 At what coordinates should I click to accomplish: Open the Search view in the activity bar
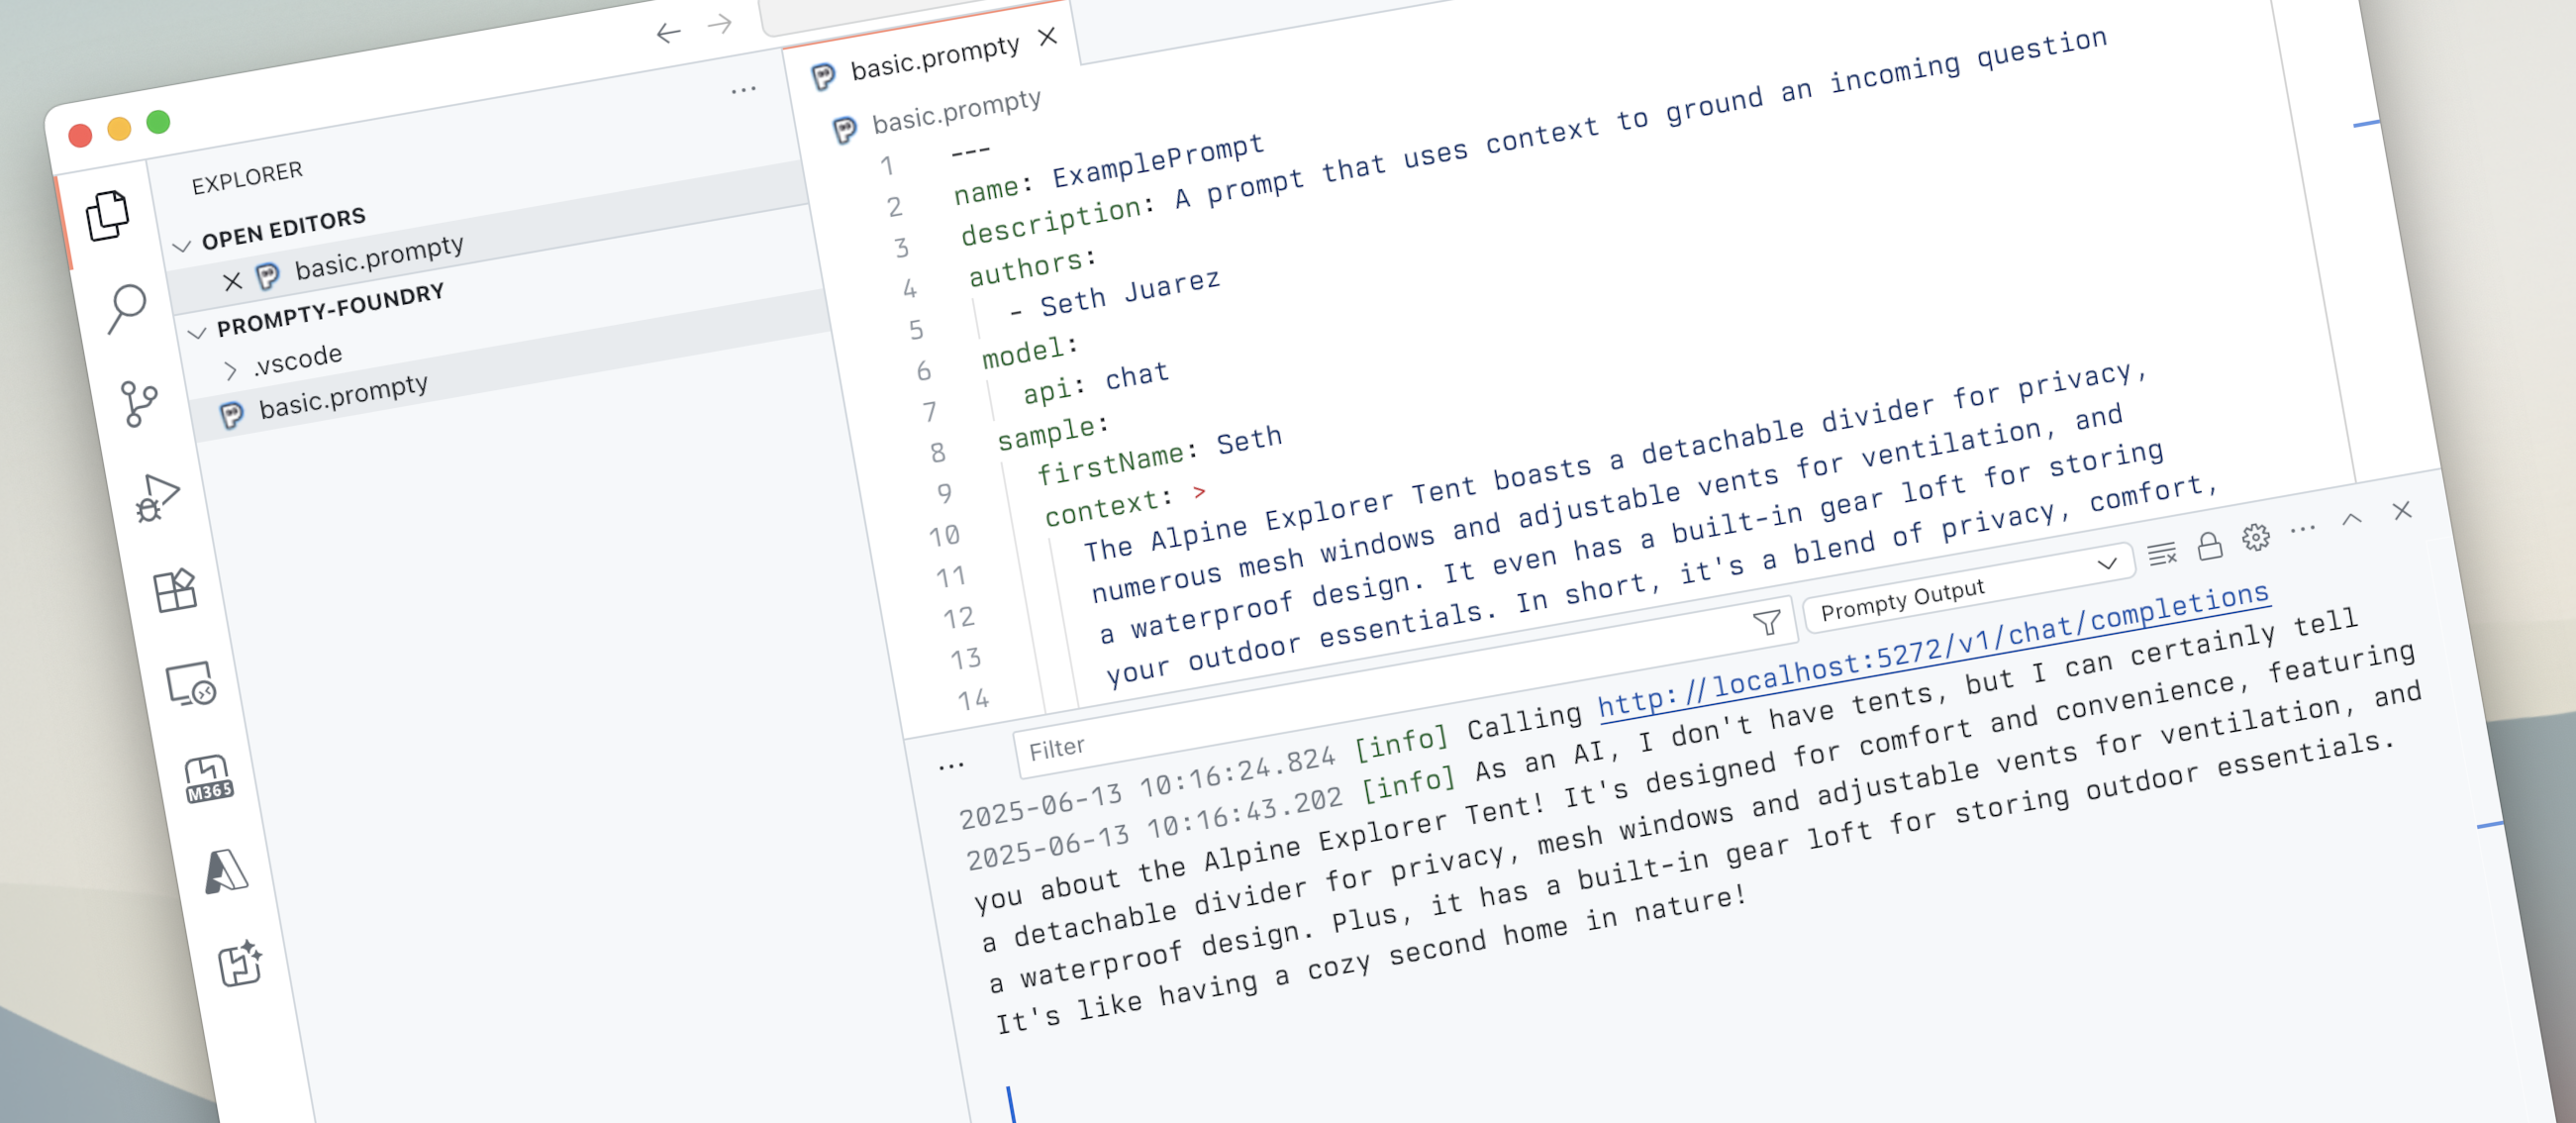(x=126, y=308)
